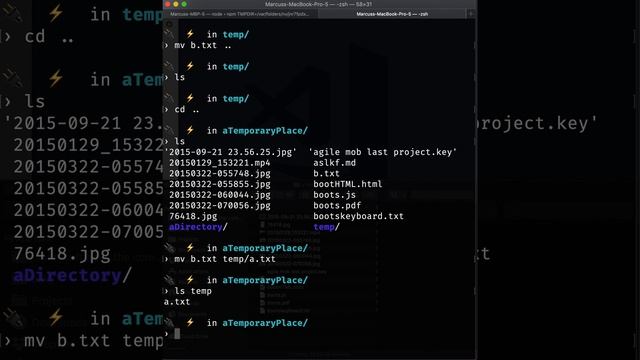Viewport: 640px width, 360px height.
Task: Minimize the terminal with the yellow button
Action: coord(176,4)
